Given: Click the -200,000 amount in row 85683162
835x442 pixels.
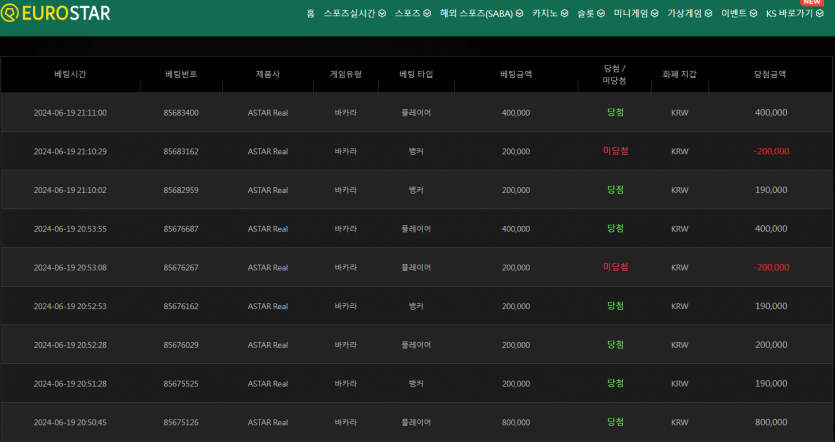Looking at the screenshot, I should (771, 151).
